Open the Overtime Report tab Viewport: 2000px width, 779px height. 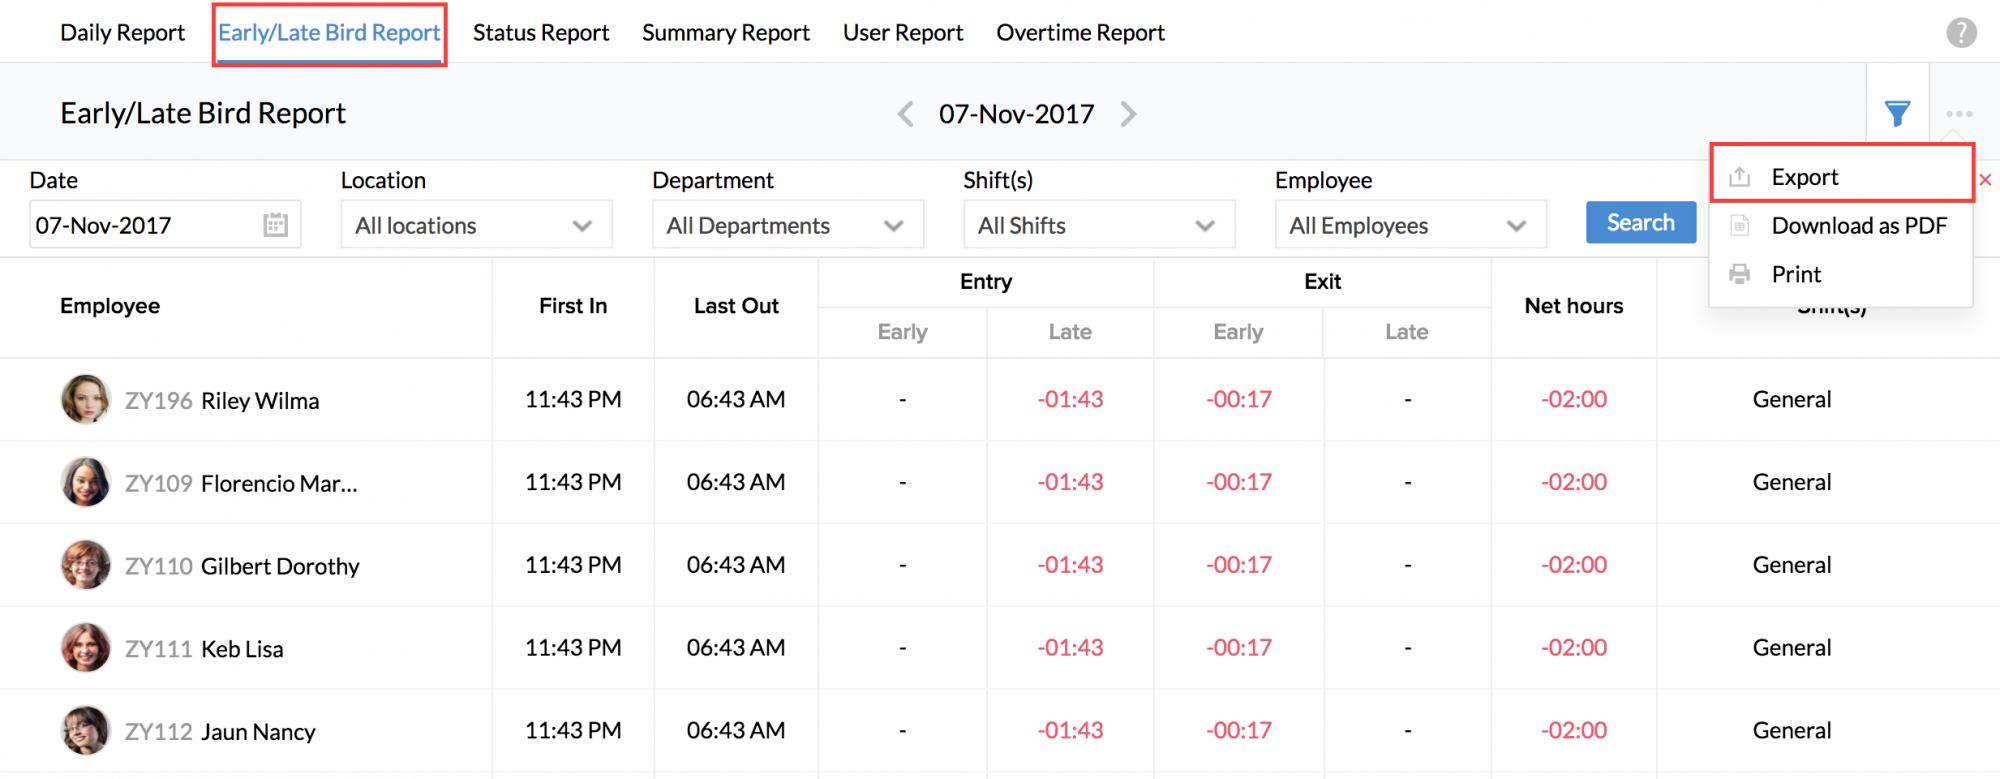(1080, 33)
